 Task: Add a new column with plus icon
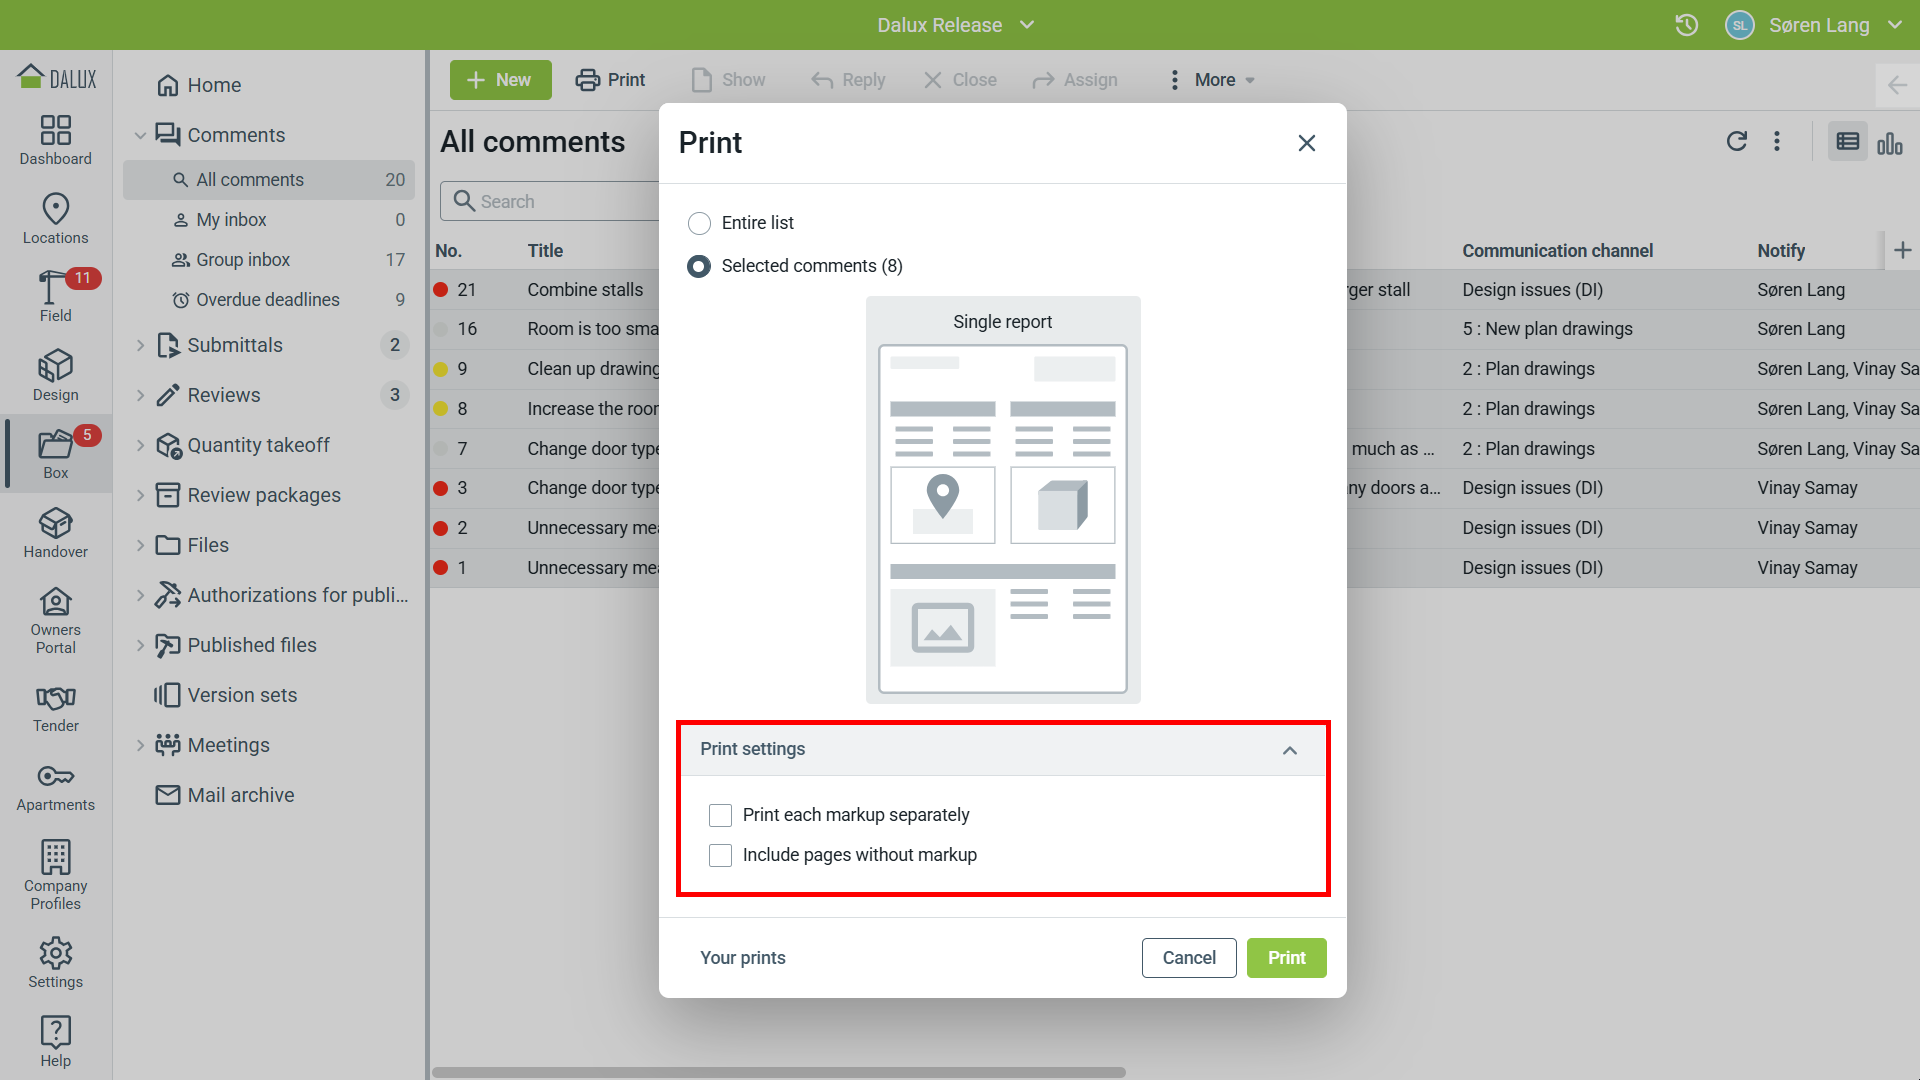1903,251
